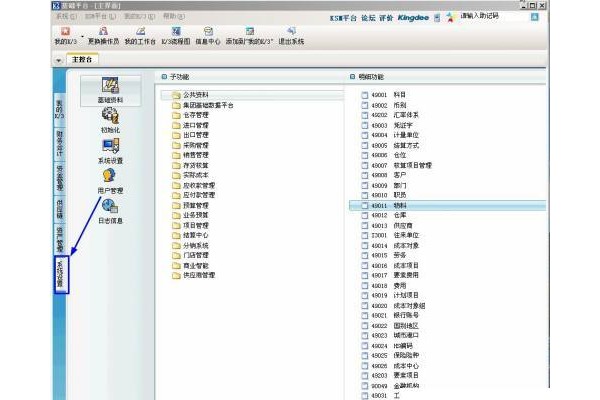600x400 pixels.
Task: Open the second menu bar item
Action: (x=100, y=16)
